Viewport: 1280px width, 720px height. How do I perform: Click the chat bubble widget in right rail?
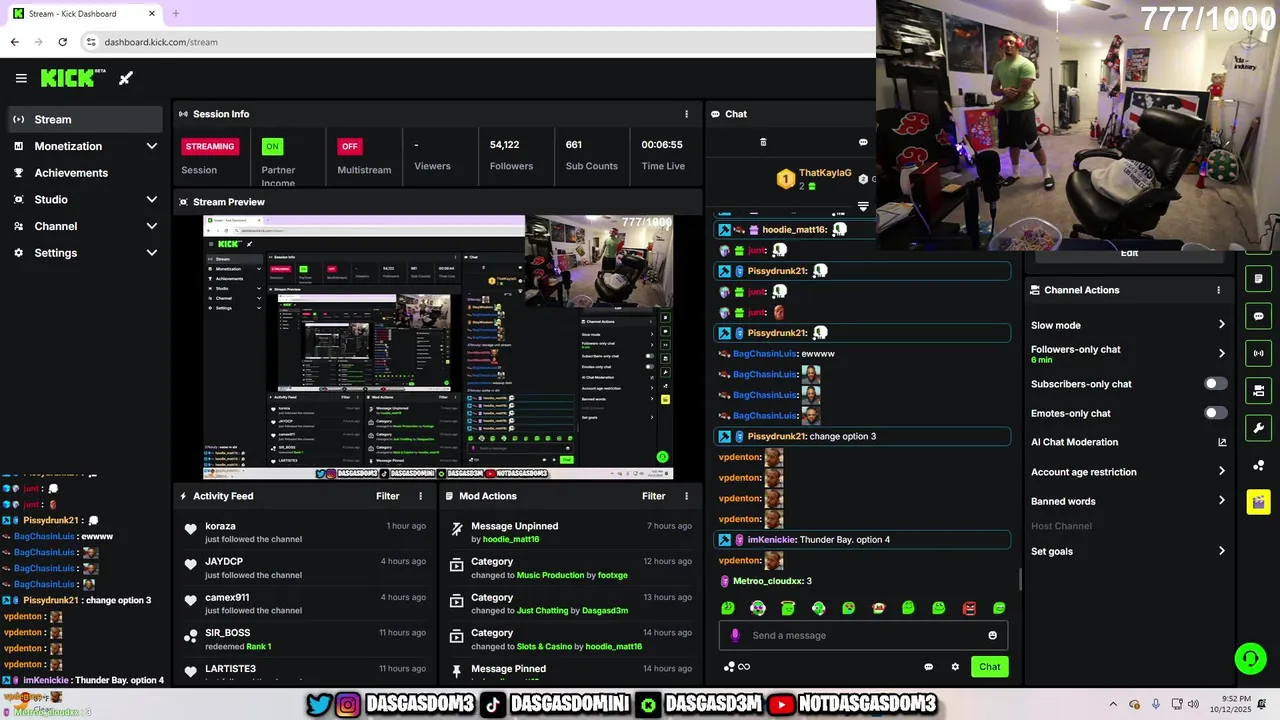[1258, 316]
